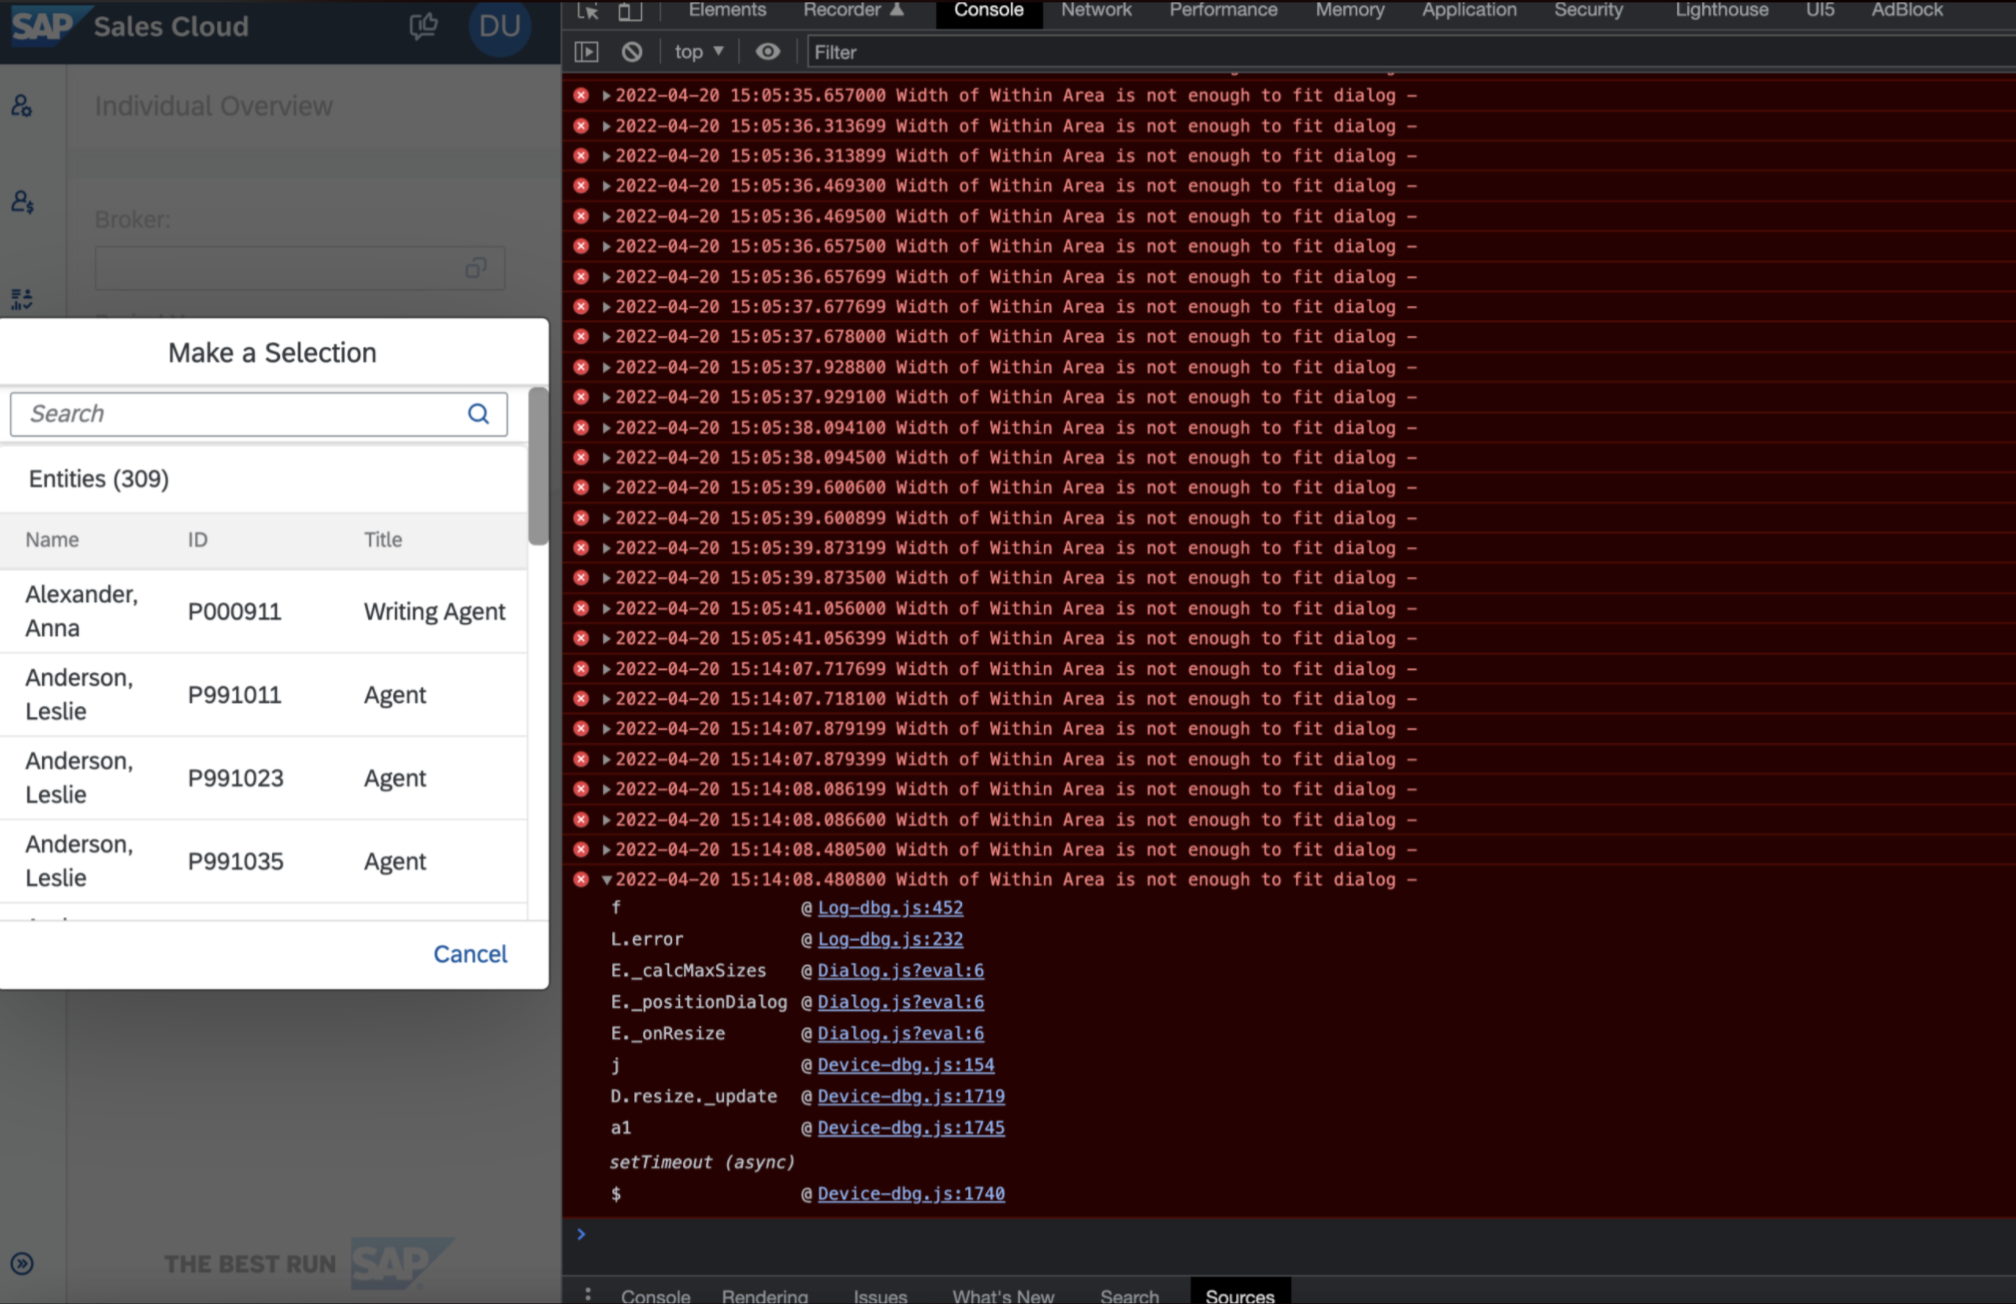Screen dimensions: 2016x1304
Task: Expand the 15:05:37.677699 error entry
Action: tap(606, 307)
